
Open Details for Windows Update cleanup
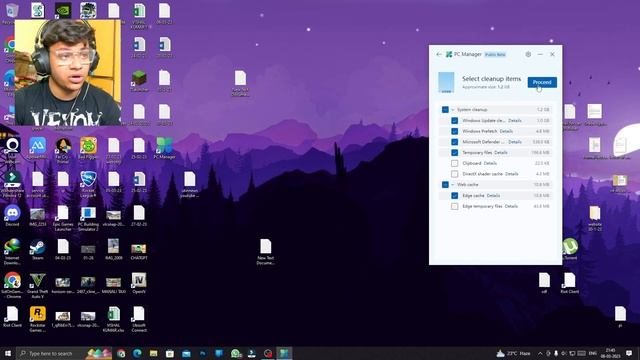click(515, 120)
